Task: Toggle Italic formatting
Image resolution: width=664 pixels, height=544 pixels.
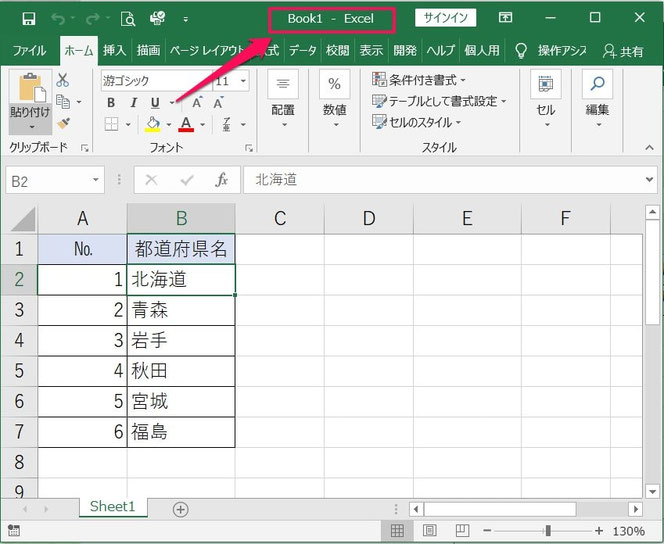Action: [133, 102]
